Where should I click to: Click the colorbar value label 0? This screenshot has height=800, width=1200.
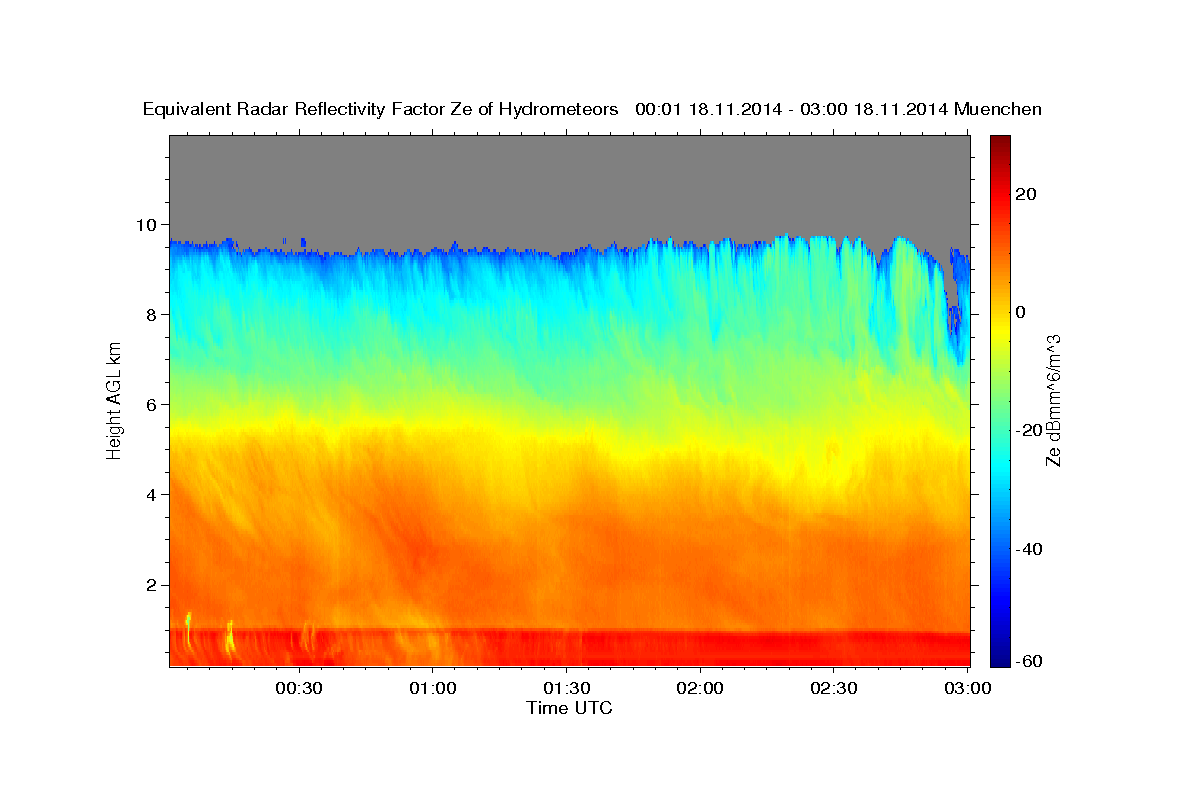coord(1022,312)
